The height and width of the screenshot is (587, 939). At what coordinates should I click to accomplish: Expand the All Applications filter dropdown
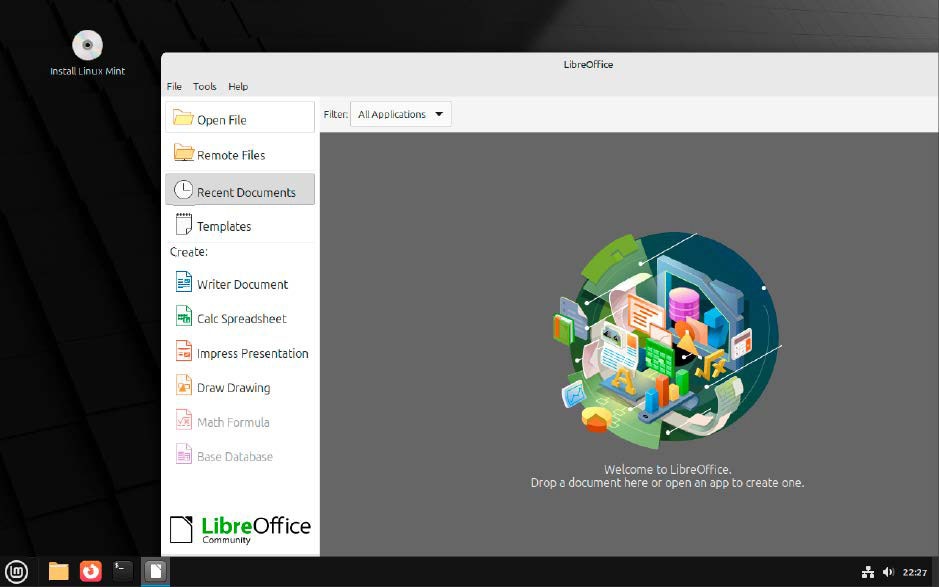[401, 114]
